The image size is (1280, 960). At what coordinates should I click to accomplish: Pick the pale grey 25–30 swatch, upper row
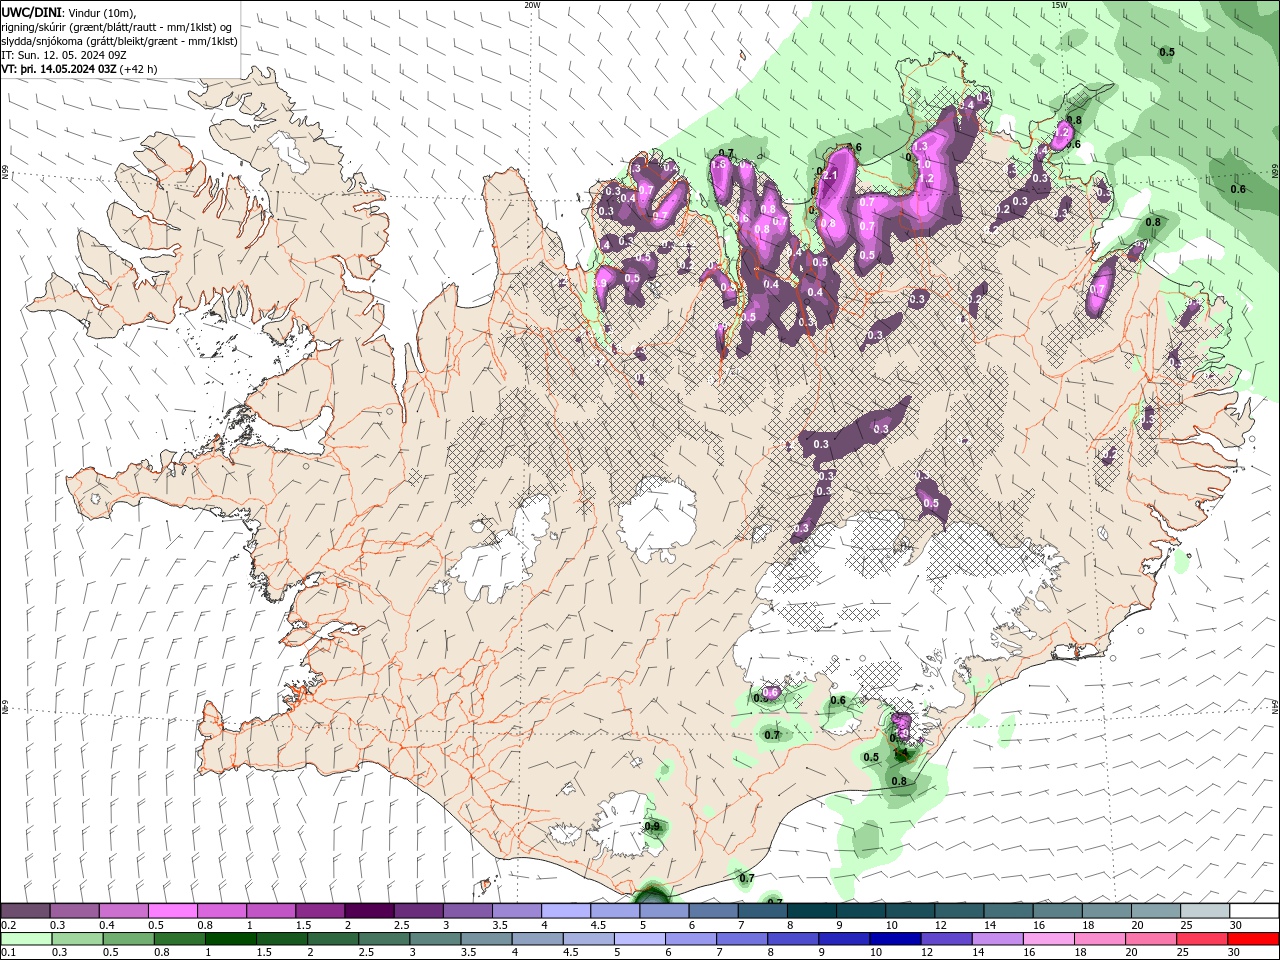pos(1204,911)
